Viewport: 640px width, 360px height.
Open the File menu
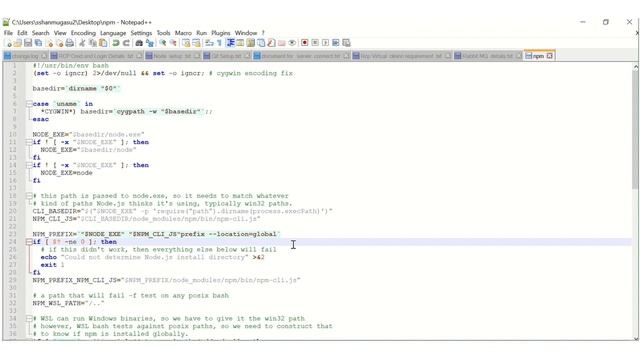point(8,33)
